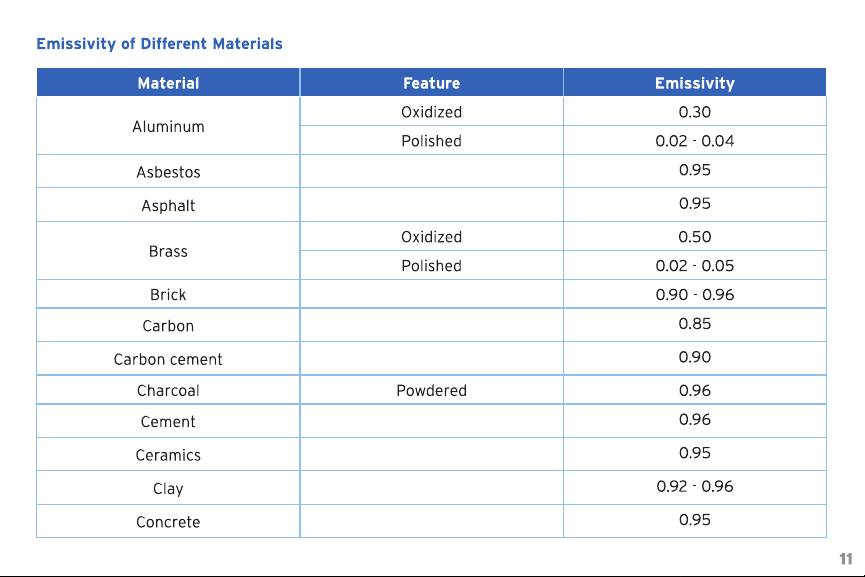Select the Asphalt material cell
This screenshot has height=577, width=865.
pyautogui.click(x=168, y=205)
